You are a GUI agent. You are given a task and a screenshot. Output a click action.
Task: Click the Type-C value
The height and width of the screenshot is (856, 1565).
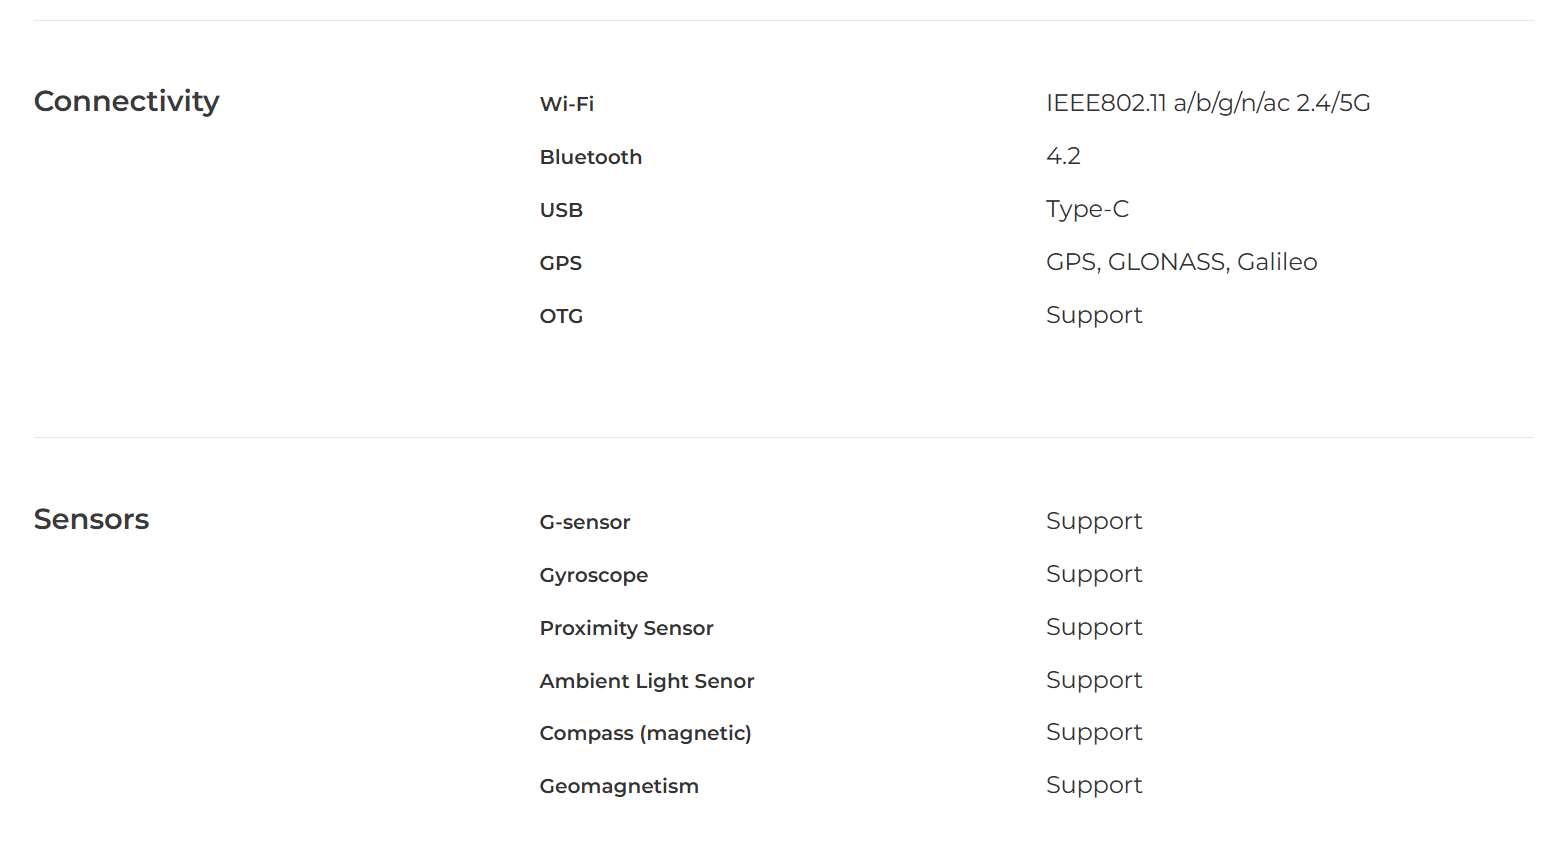(x=1087, y=209)
